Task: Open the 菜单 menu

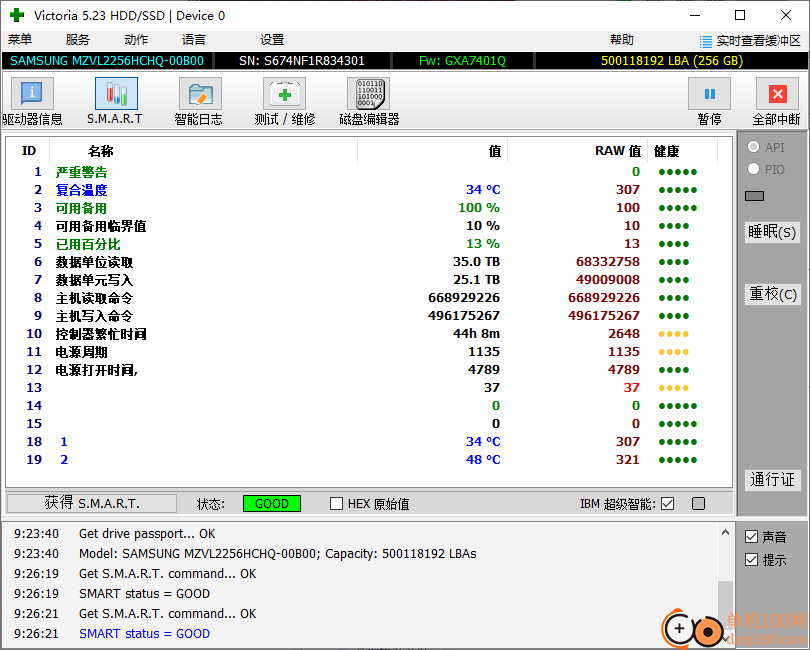Action: [20, 40]
